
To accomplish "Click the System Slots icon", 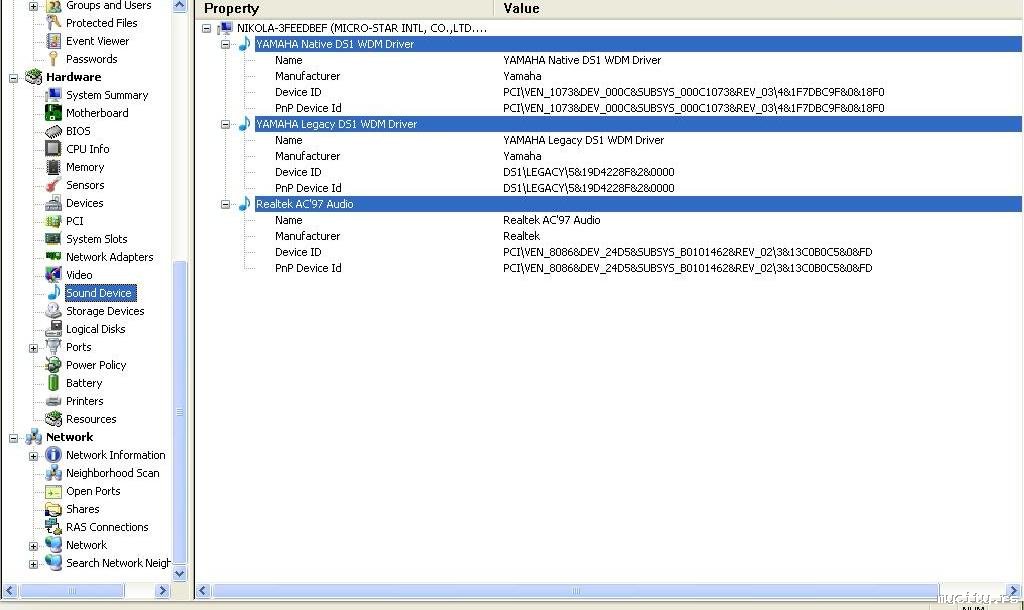I will click(x=54, y=239).
